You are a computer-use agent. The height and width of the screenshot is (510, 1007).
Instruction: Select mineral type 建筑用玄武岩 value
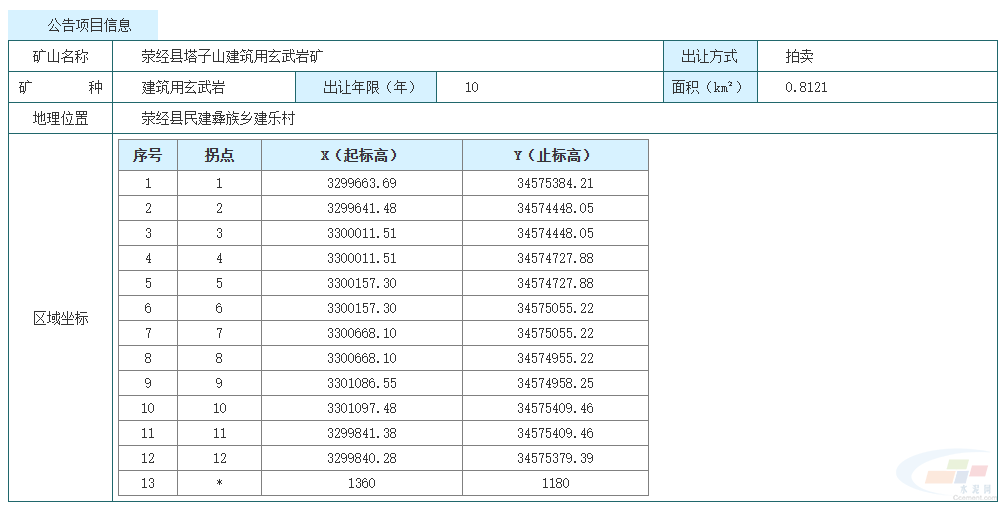[183, 87]
